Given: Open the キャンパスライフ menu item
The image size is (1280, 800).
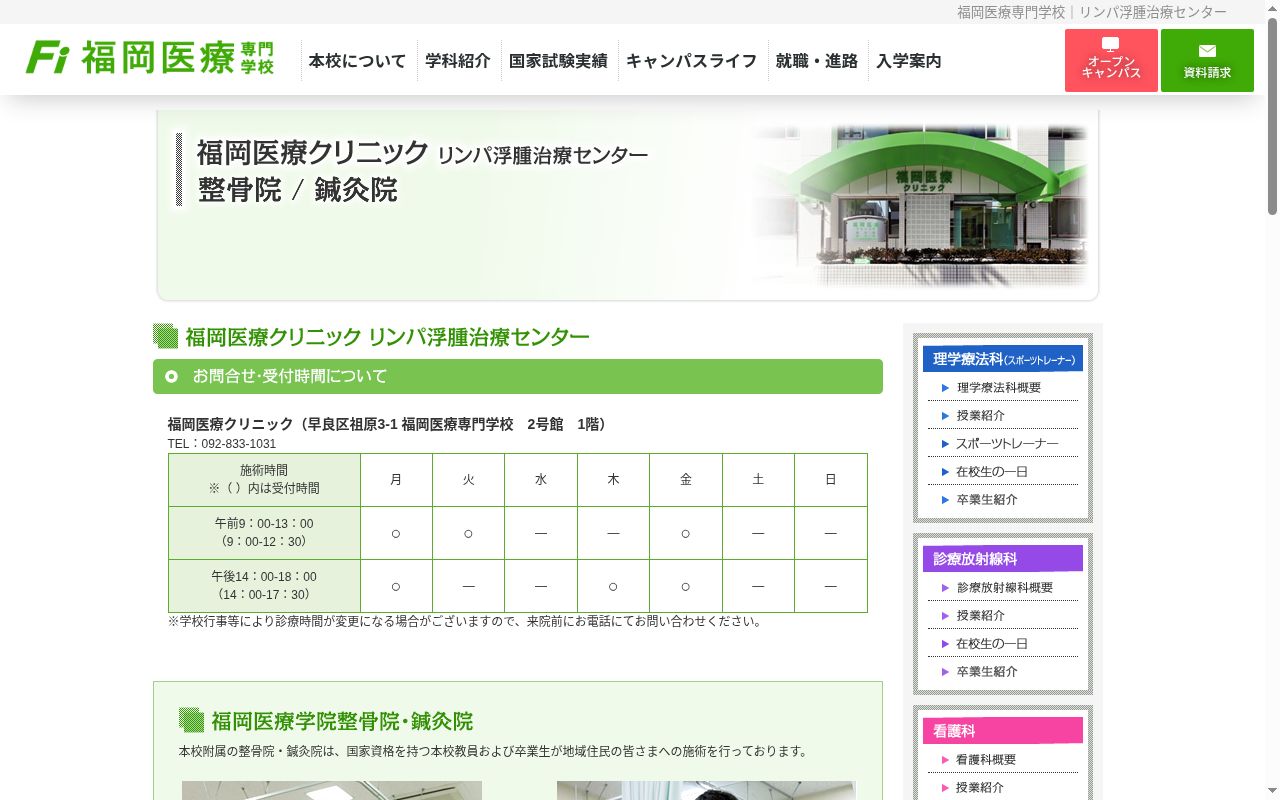Looking at the screenshot, I should pyautogui.click(x=692, y=61).
